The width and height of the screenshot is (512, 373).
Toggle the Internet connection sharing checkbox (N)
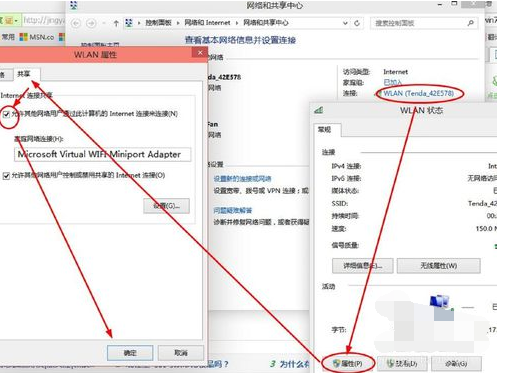[x=6, y=114]
